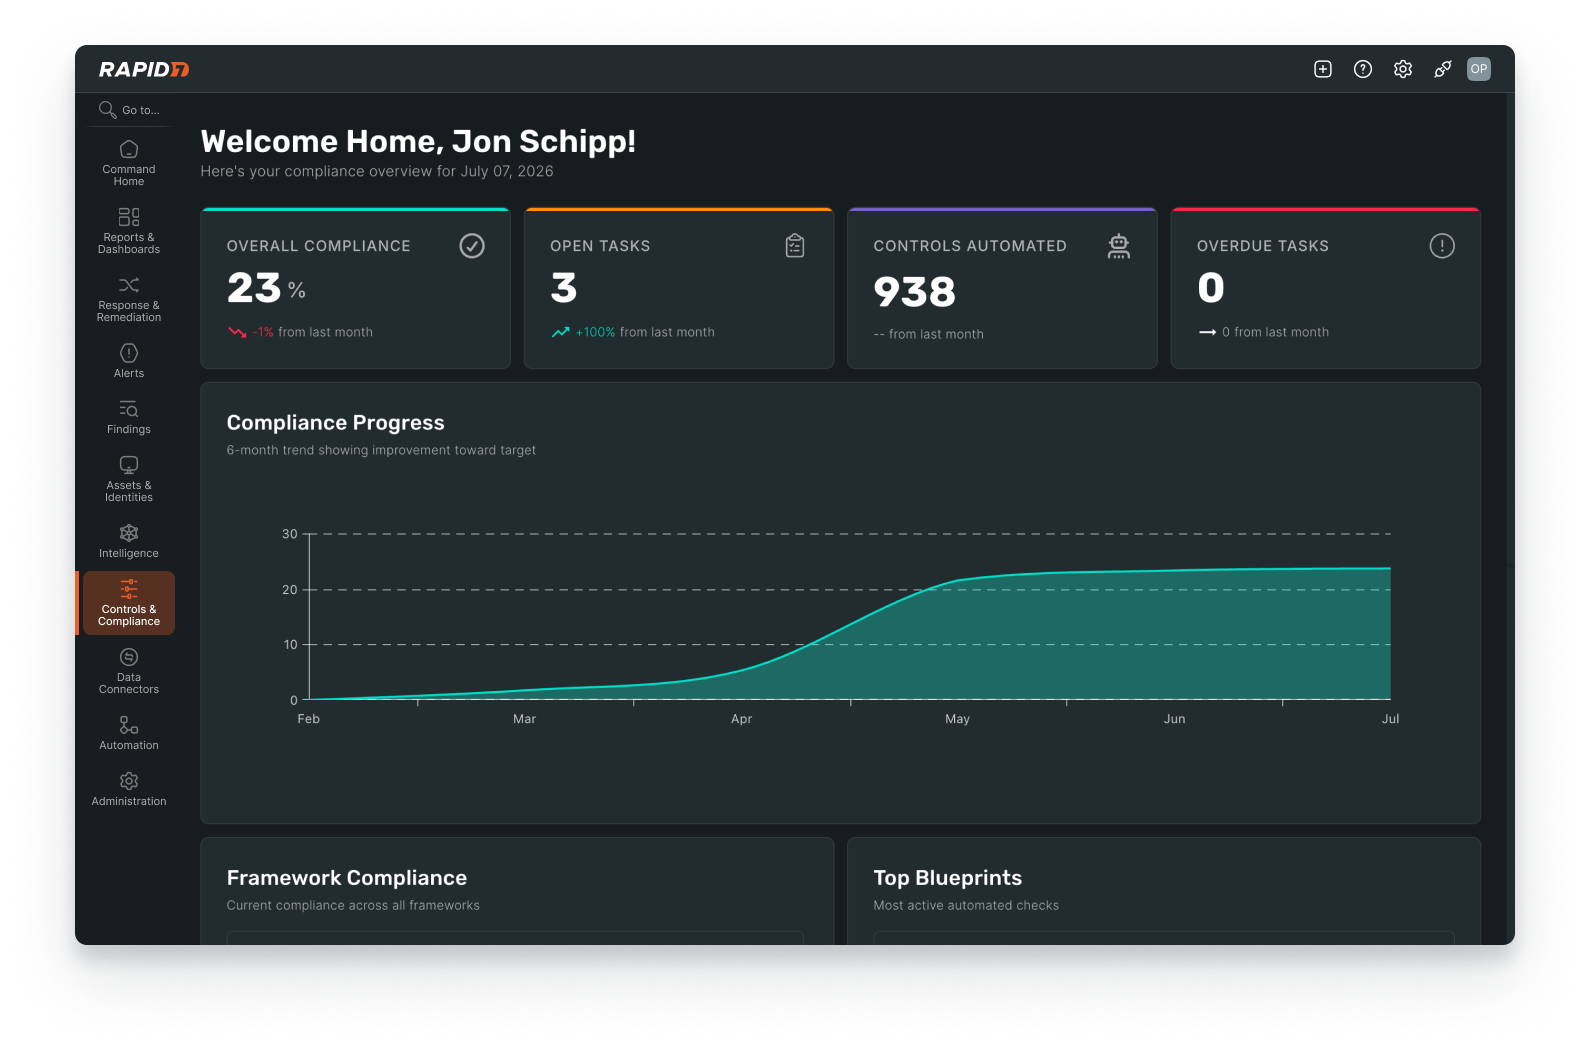
Task: Click the May marker on compliance chart
Action: point(957,719)
